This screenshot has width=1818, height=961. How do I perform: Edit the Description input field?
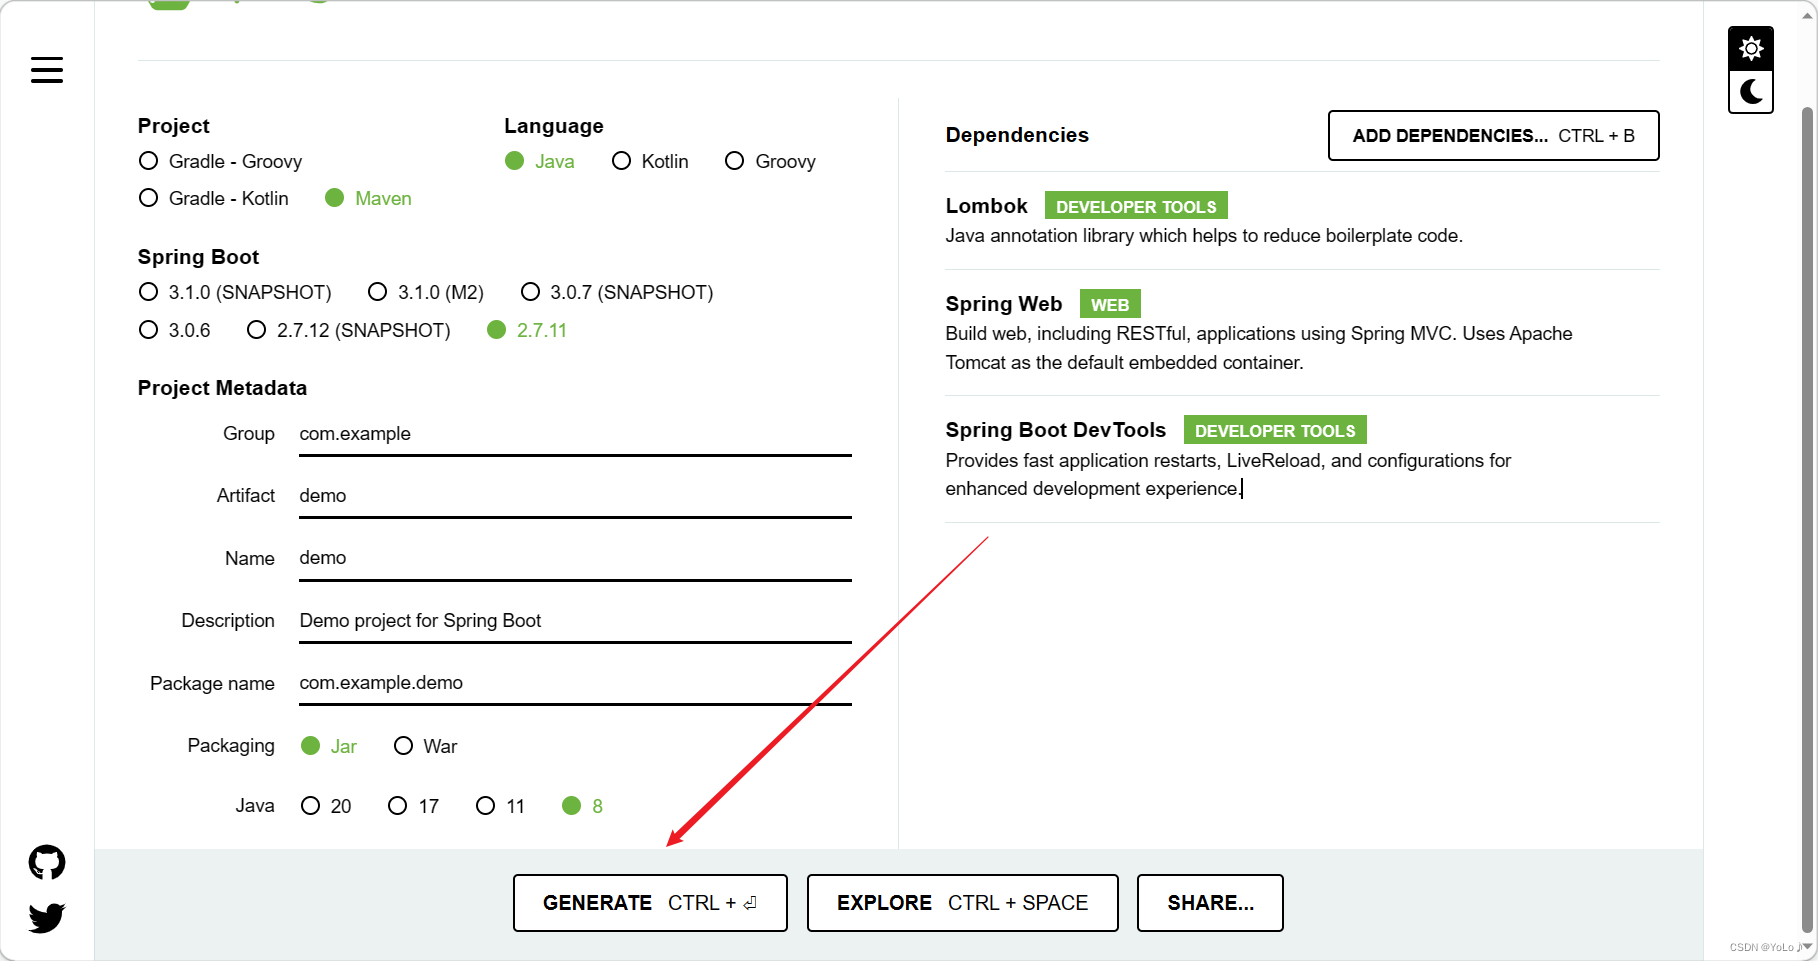(575, 621)
